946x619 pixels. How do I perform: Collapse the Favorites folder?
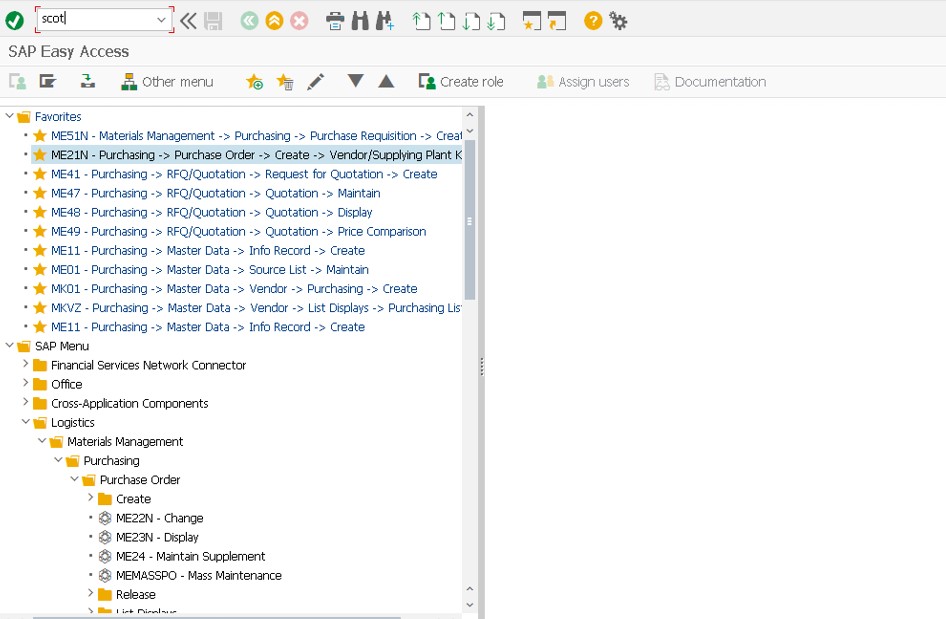[10, 115]
